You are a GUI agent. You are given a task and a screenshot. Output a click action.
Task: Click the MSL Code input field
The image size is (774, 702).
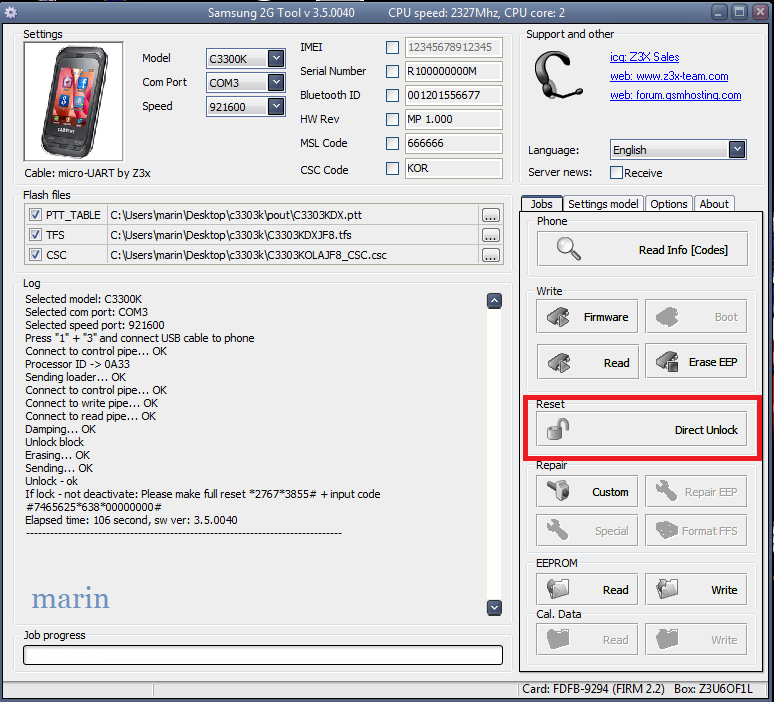pos(453,144)
